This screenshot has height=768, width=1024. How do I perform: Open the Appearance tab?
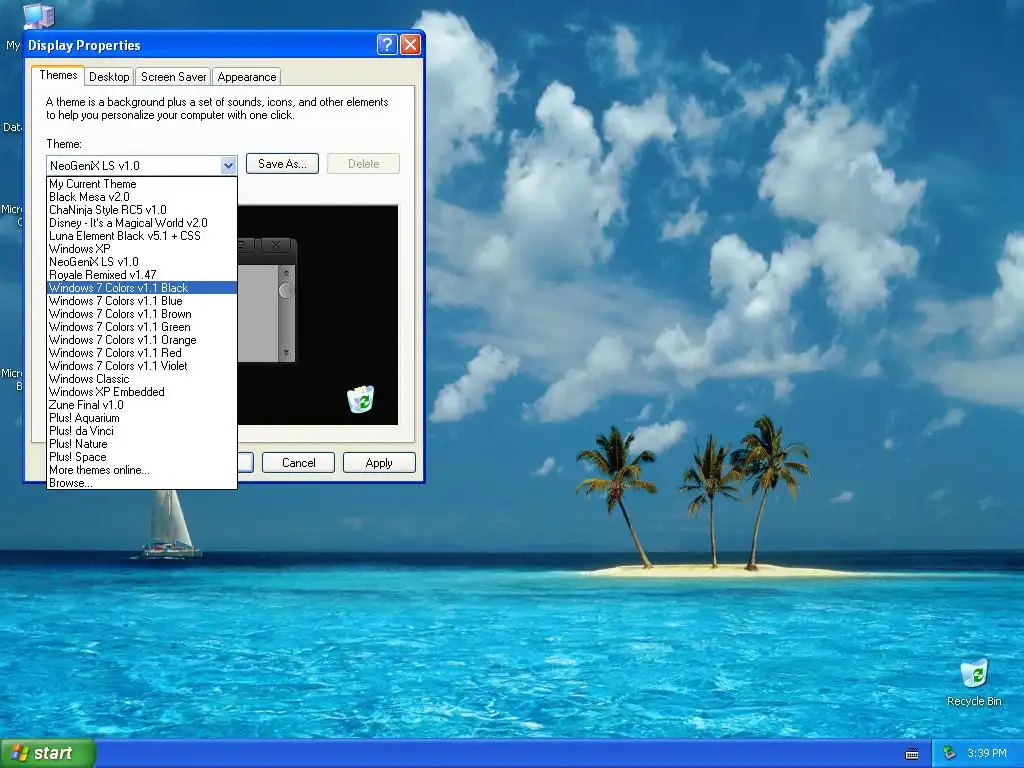(247, 77)
